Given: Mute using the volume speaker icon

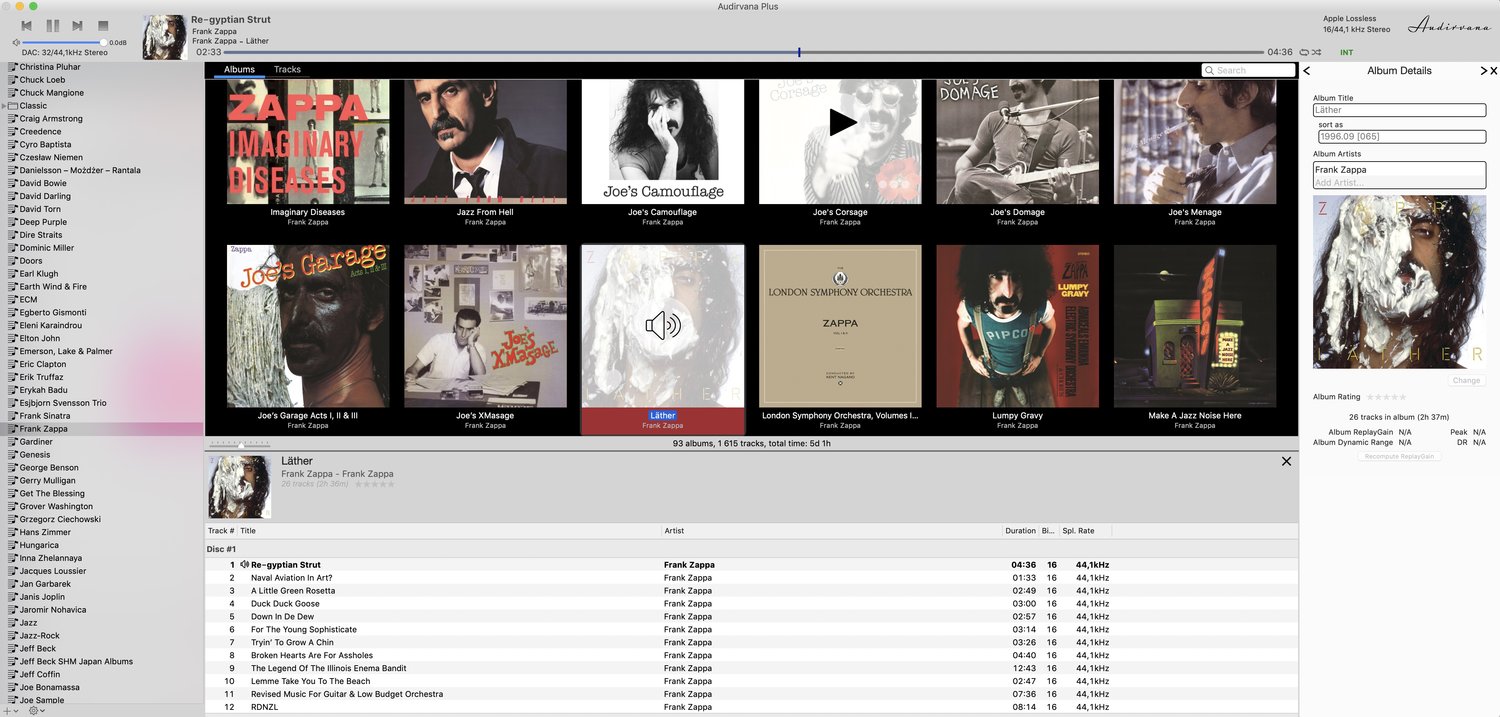Looking at the screenshot, I should (x=16, y=42).
